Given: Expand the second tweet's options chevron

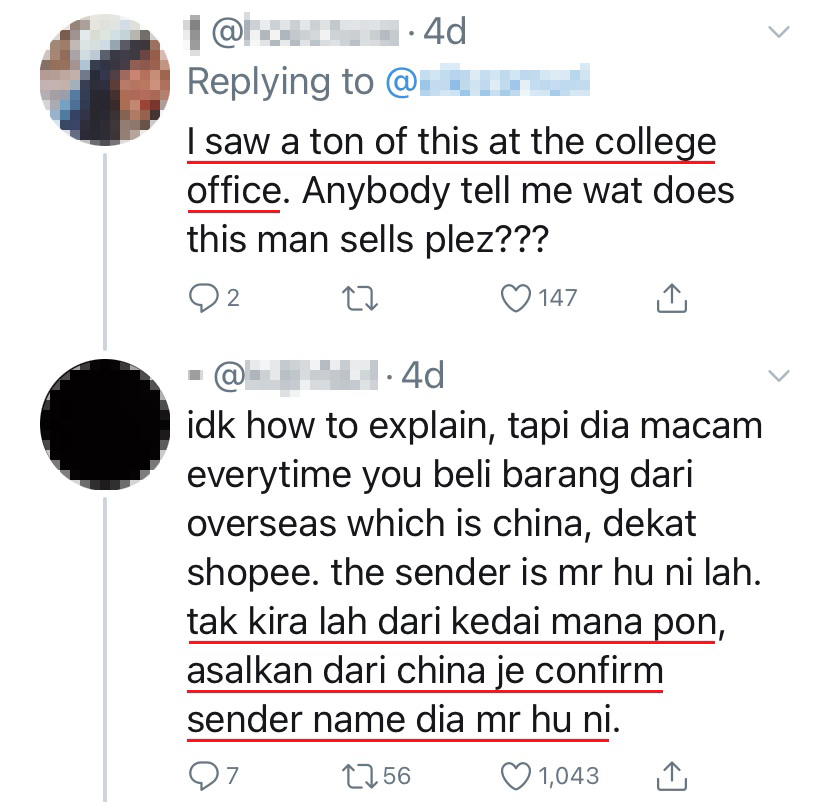Looking at the screenshot, I should (778, 376).
